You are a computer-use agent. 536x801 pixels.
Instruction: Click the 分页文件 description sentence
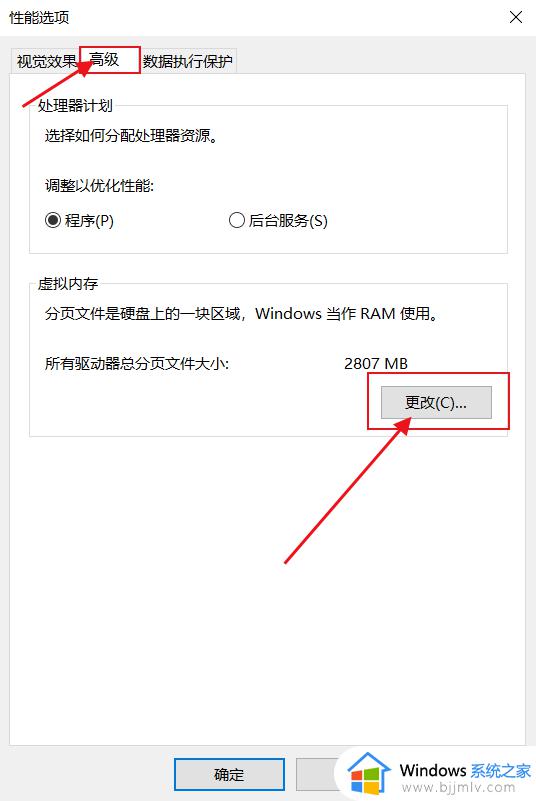point(242,313)
